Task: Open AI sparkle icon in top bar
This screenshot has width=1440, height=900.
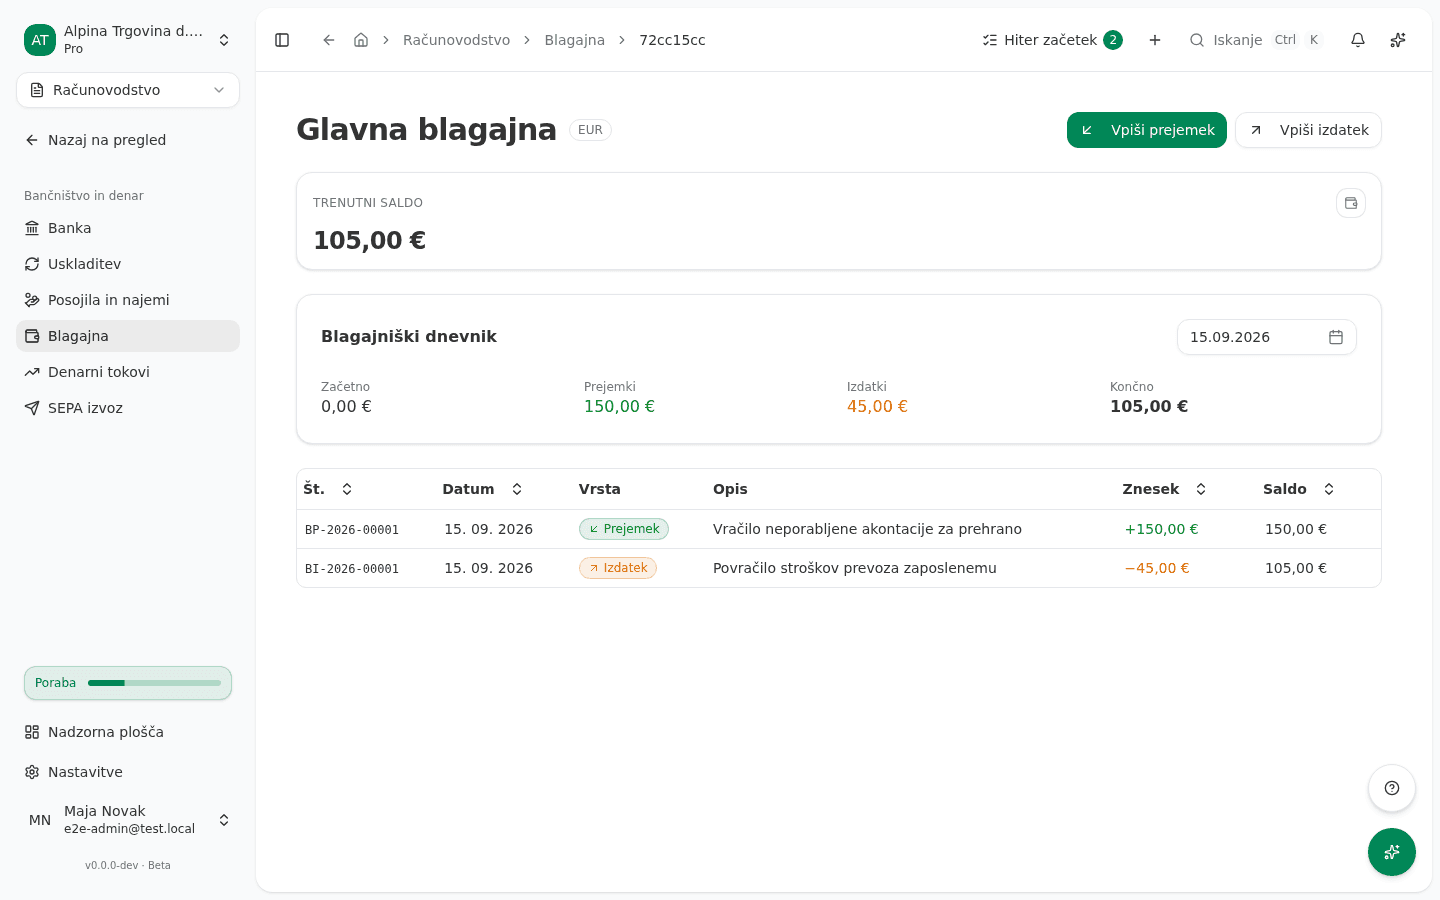Action: coord(1398,40)
